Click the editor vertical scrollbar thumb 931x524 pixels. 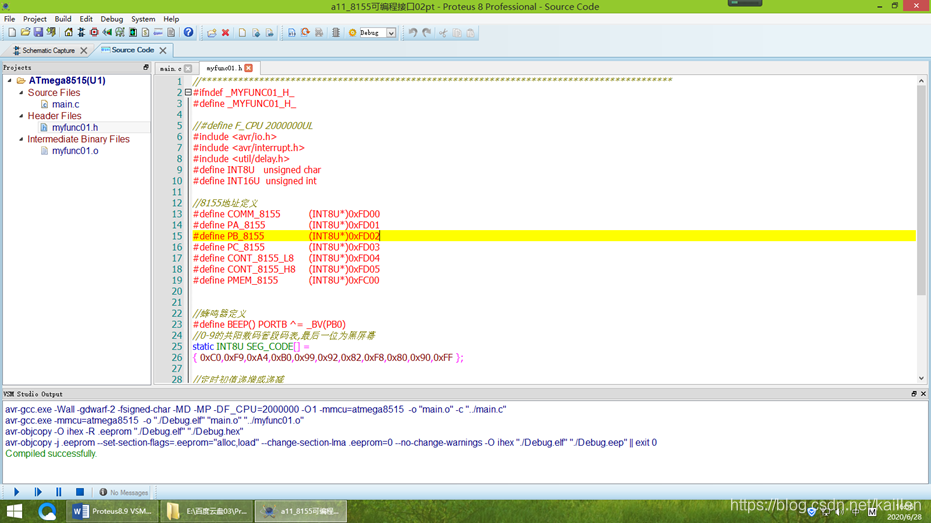(x=921, y=190)
